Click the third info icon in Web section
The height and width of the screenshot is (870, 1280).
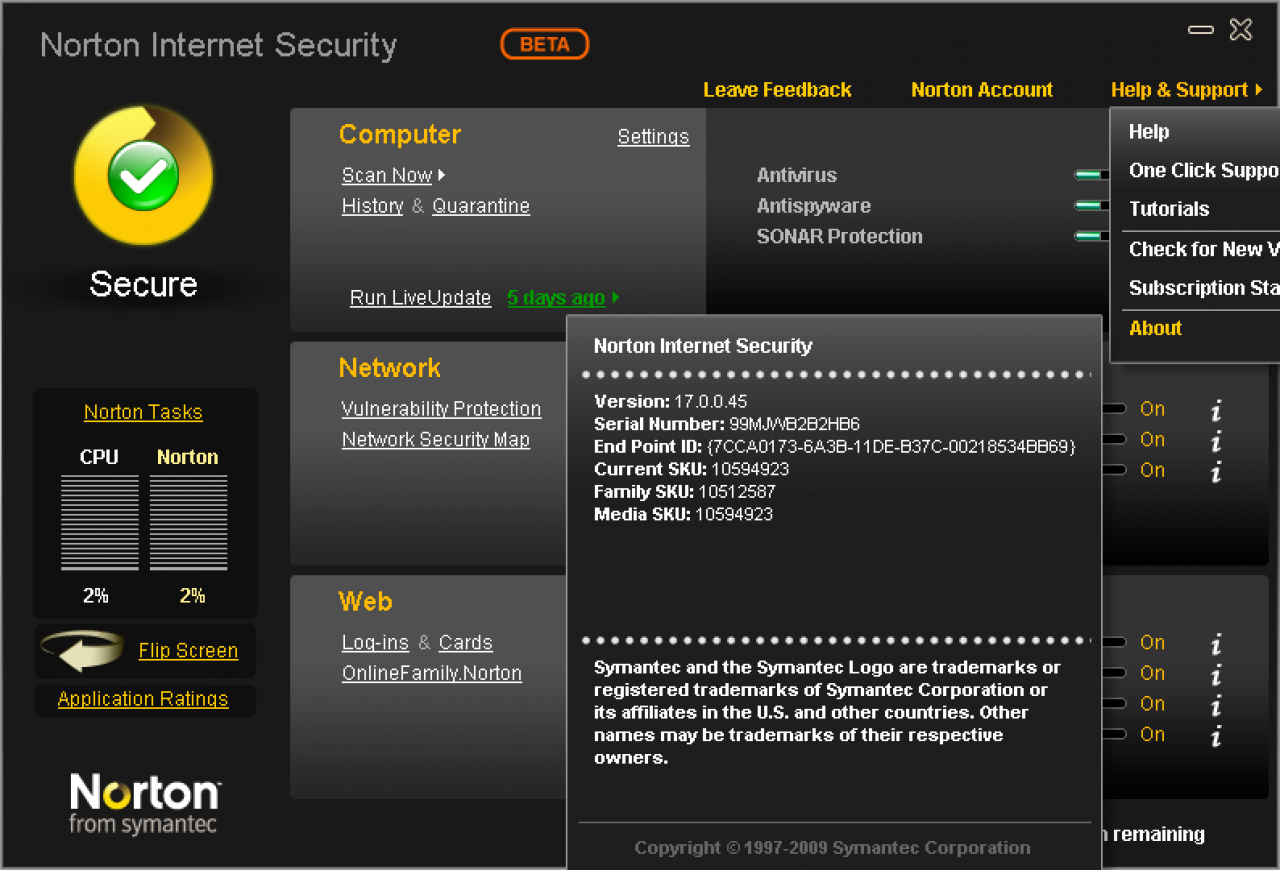click(1216, 706)
